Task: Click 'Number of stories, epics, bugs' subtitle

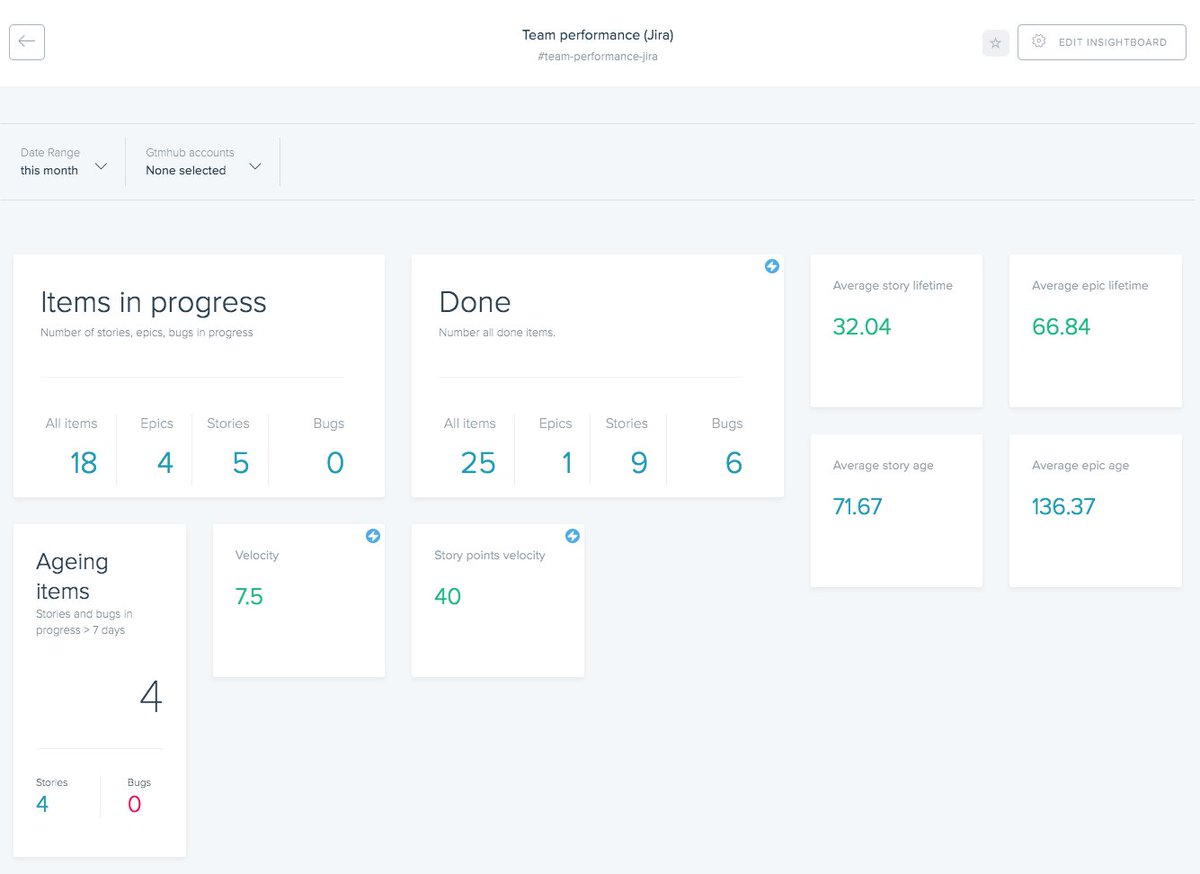Action: pos(147,333)
